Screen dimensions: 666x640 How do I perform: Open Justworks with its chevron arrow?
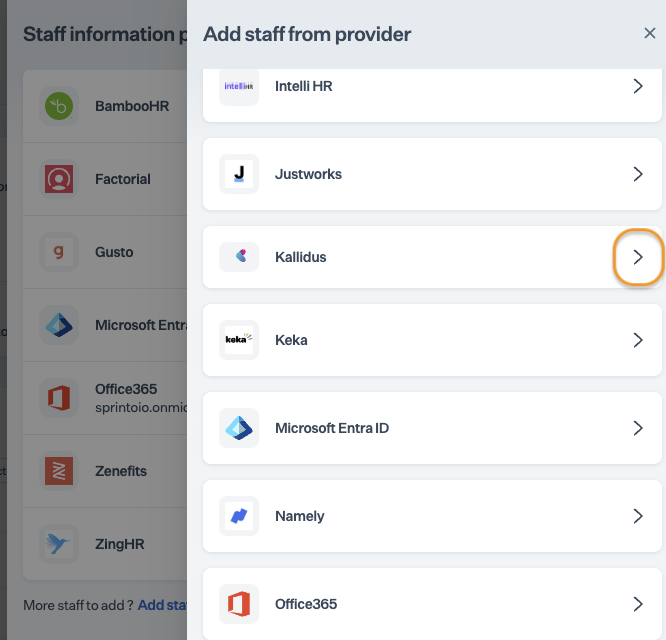click(638, 174)
